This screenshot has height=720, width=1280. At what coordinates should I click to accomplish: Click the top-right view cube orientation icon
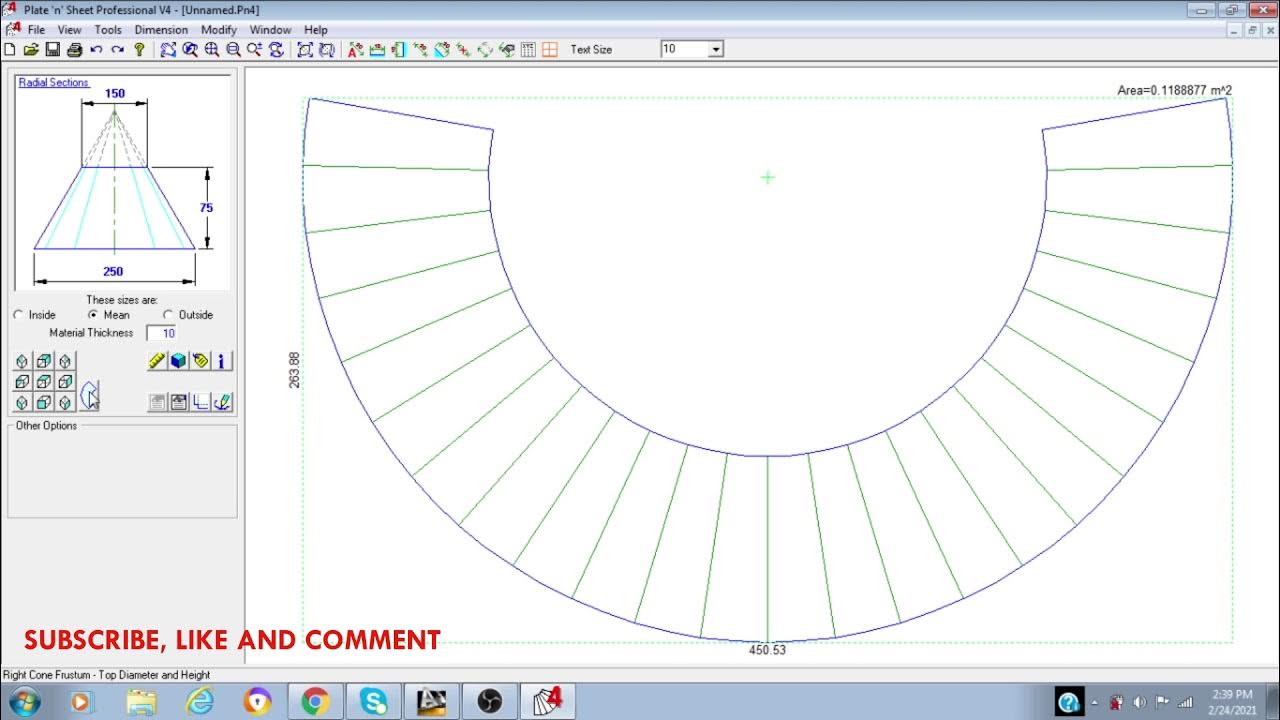point(65,361)
